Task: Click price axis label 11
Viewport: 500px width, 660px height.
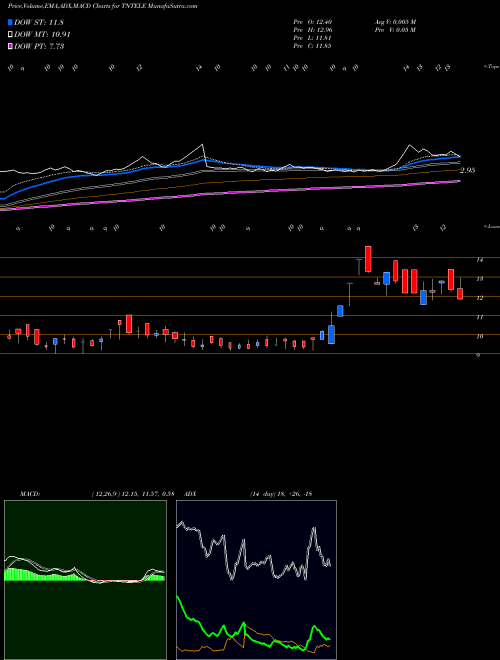Action: click(479, 317)
